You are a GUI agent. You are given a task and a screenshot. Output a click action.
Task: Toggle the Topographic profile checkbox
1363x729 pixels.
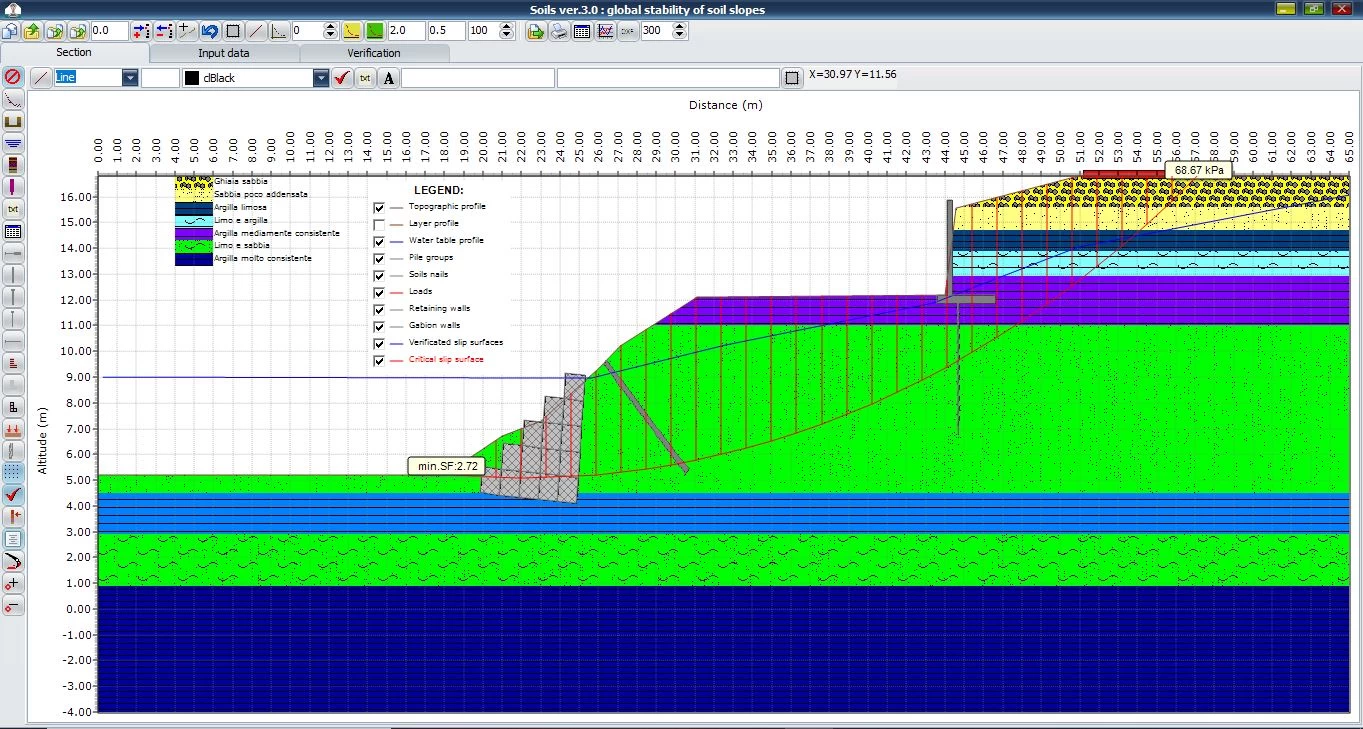click(x=379, y=207)
